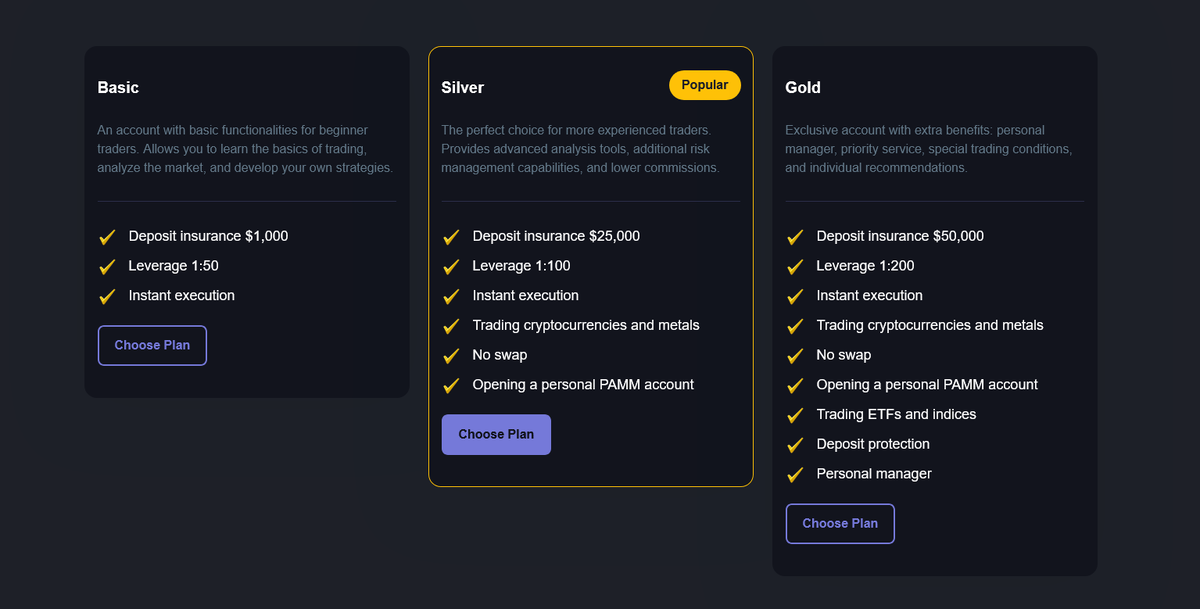Click the Gold plan description text
The width and height of the screenshot is (1200, 609).
coord(928,149)
